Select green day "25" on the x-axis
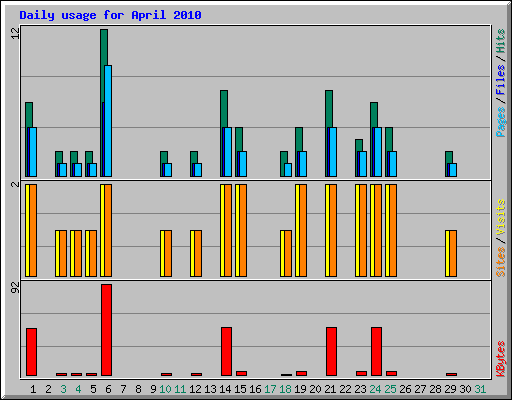This screenshot has height=400, width=512. pos(390,389)
